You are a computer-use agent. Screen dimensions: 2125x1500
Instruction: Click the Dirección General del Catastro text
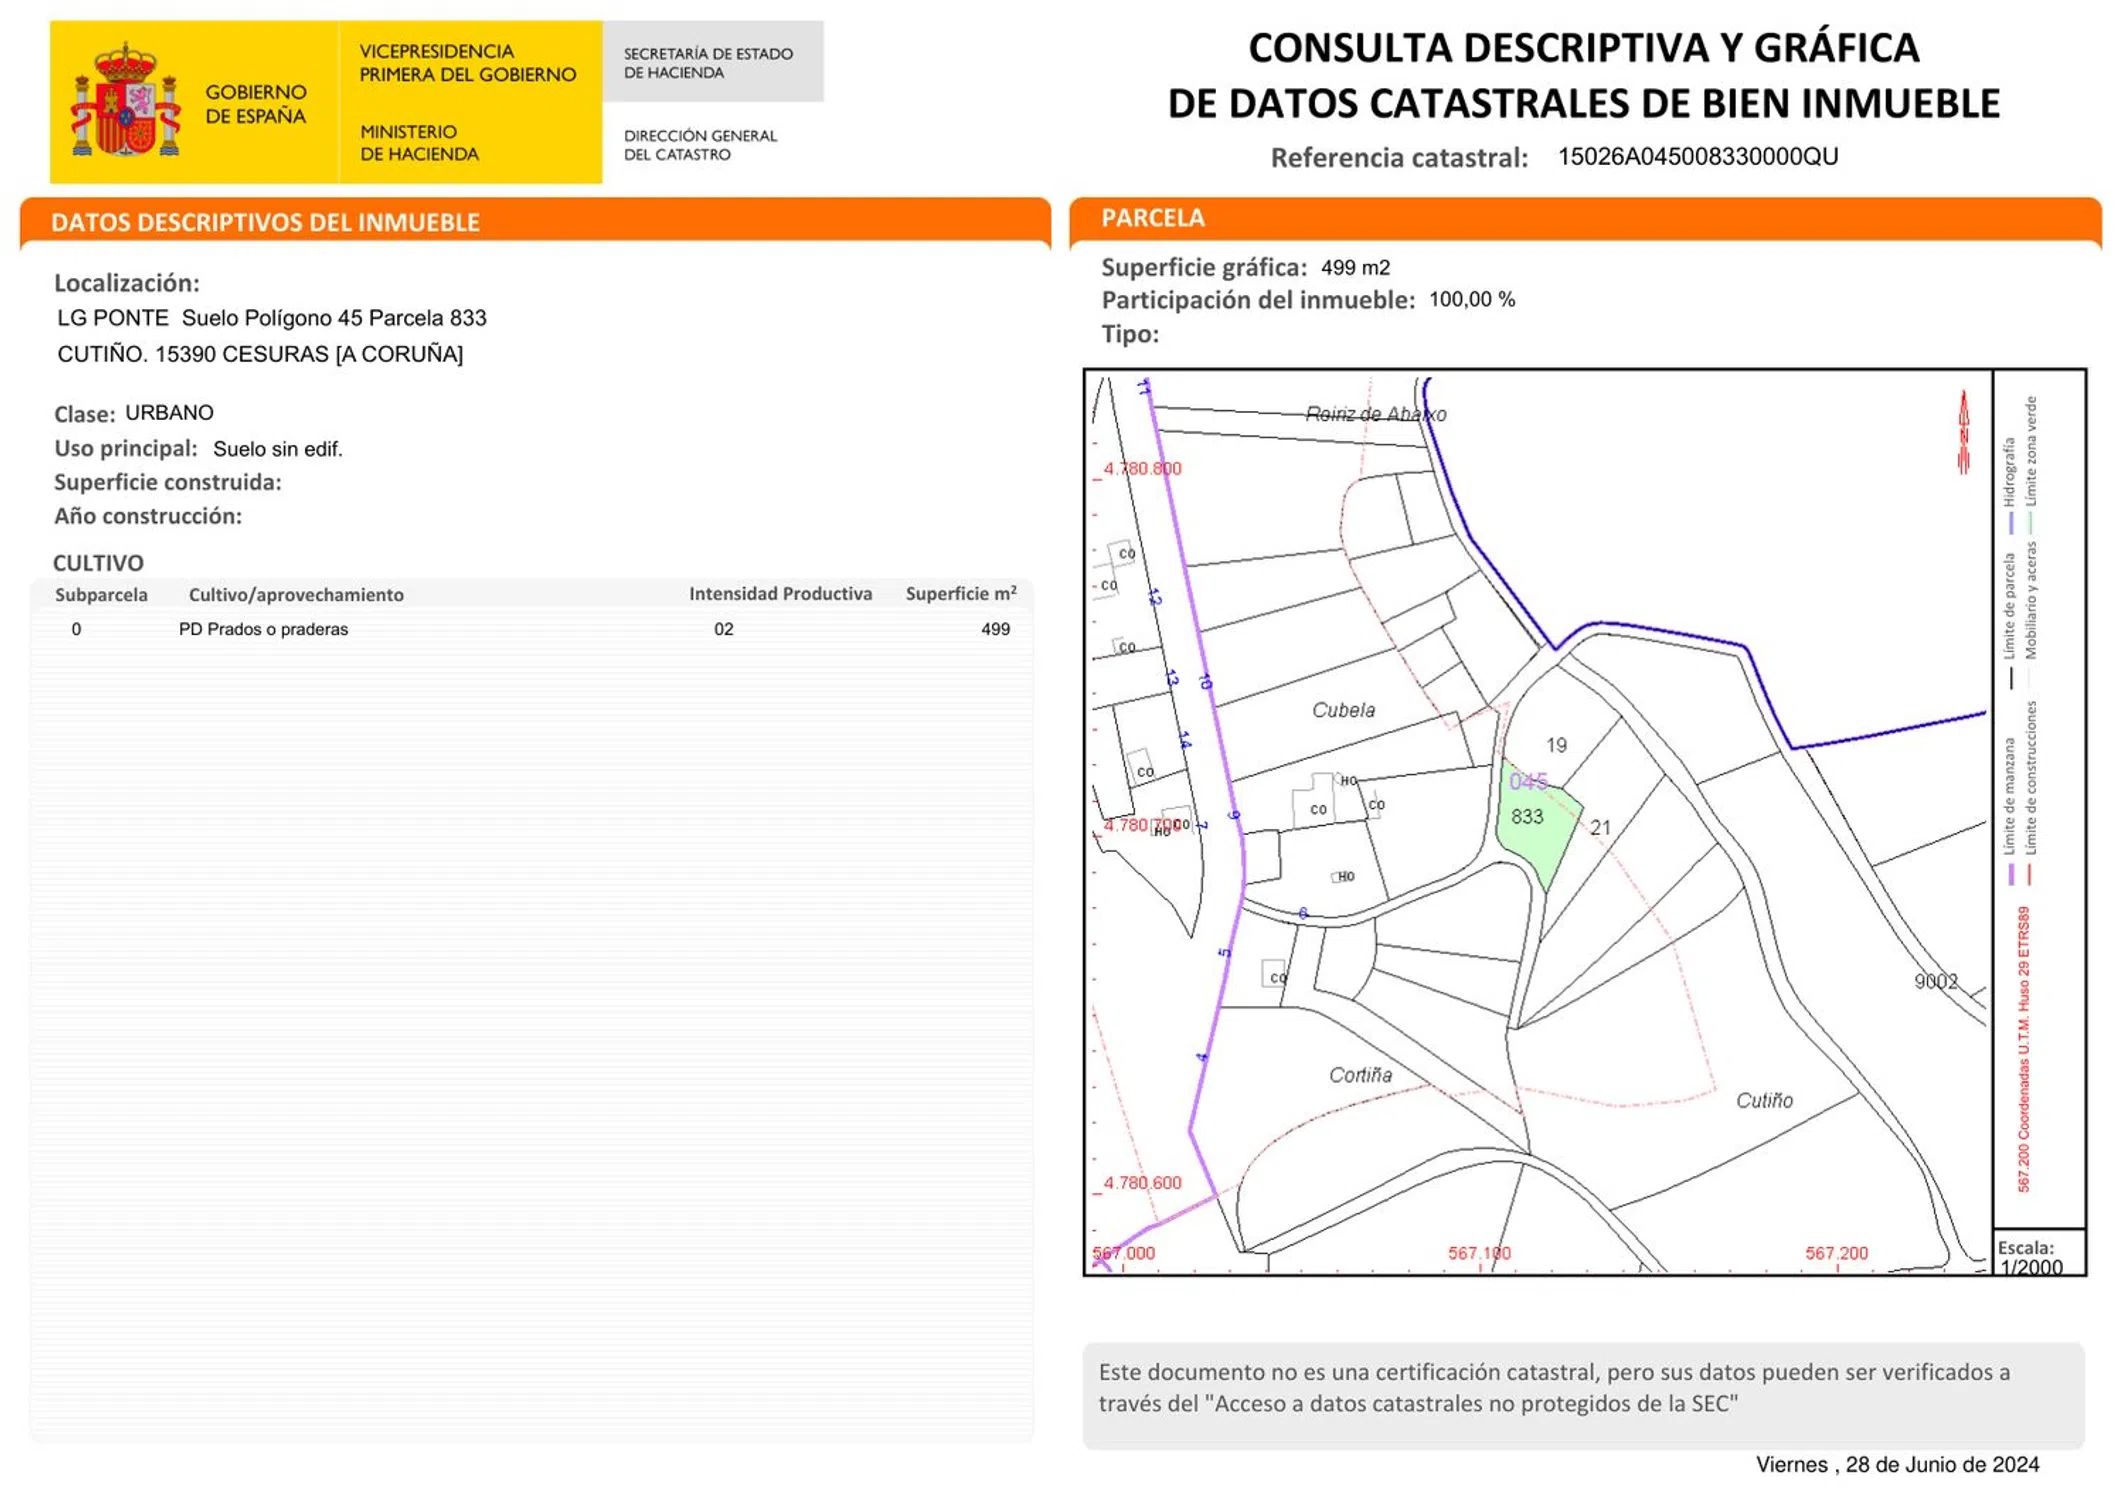click(x=700, y=145)
